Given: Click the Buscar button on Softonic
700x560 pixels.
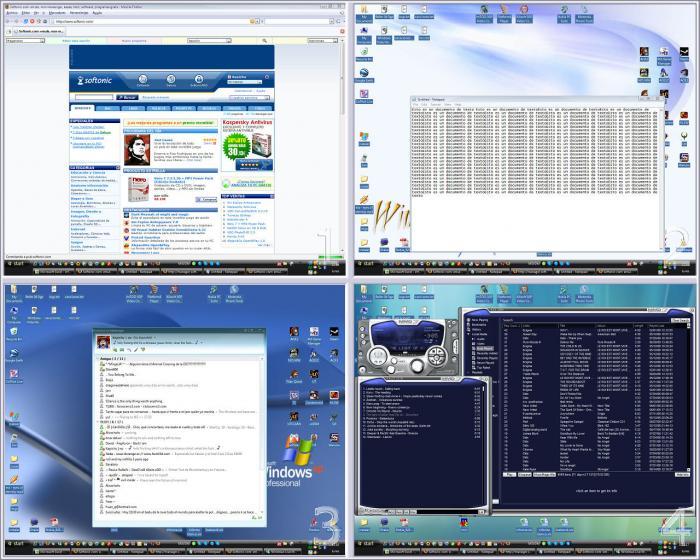Looking at the screenshot, I should 127,97.
